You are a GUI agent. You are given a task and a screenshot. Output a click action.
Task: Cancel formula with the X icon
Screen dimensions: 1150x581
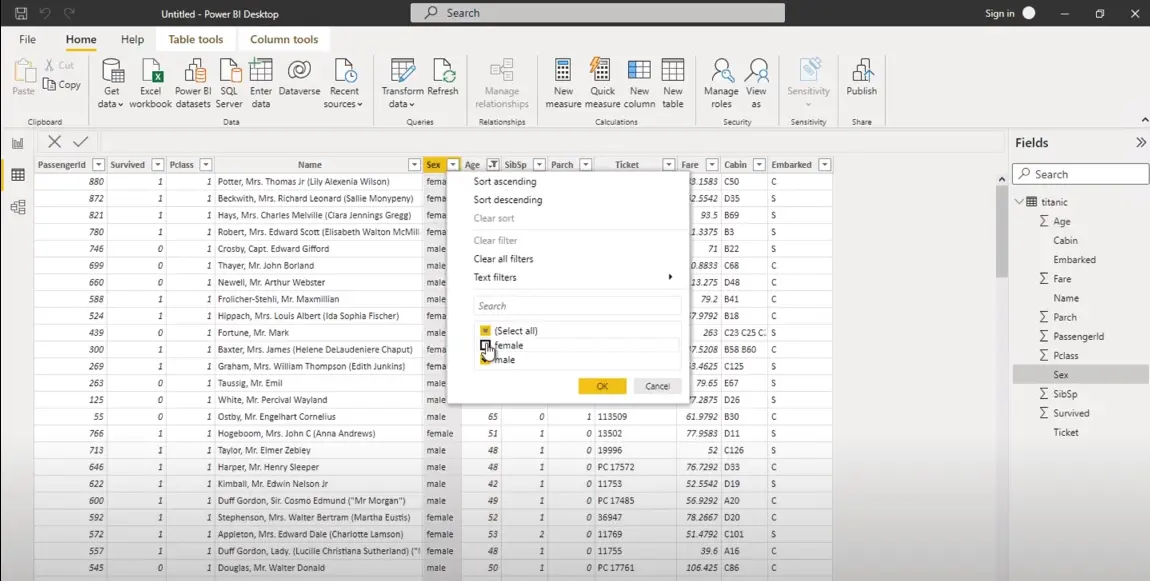pos(54,142)
